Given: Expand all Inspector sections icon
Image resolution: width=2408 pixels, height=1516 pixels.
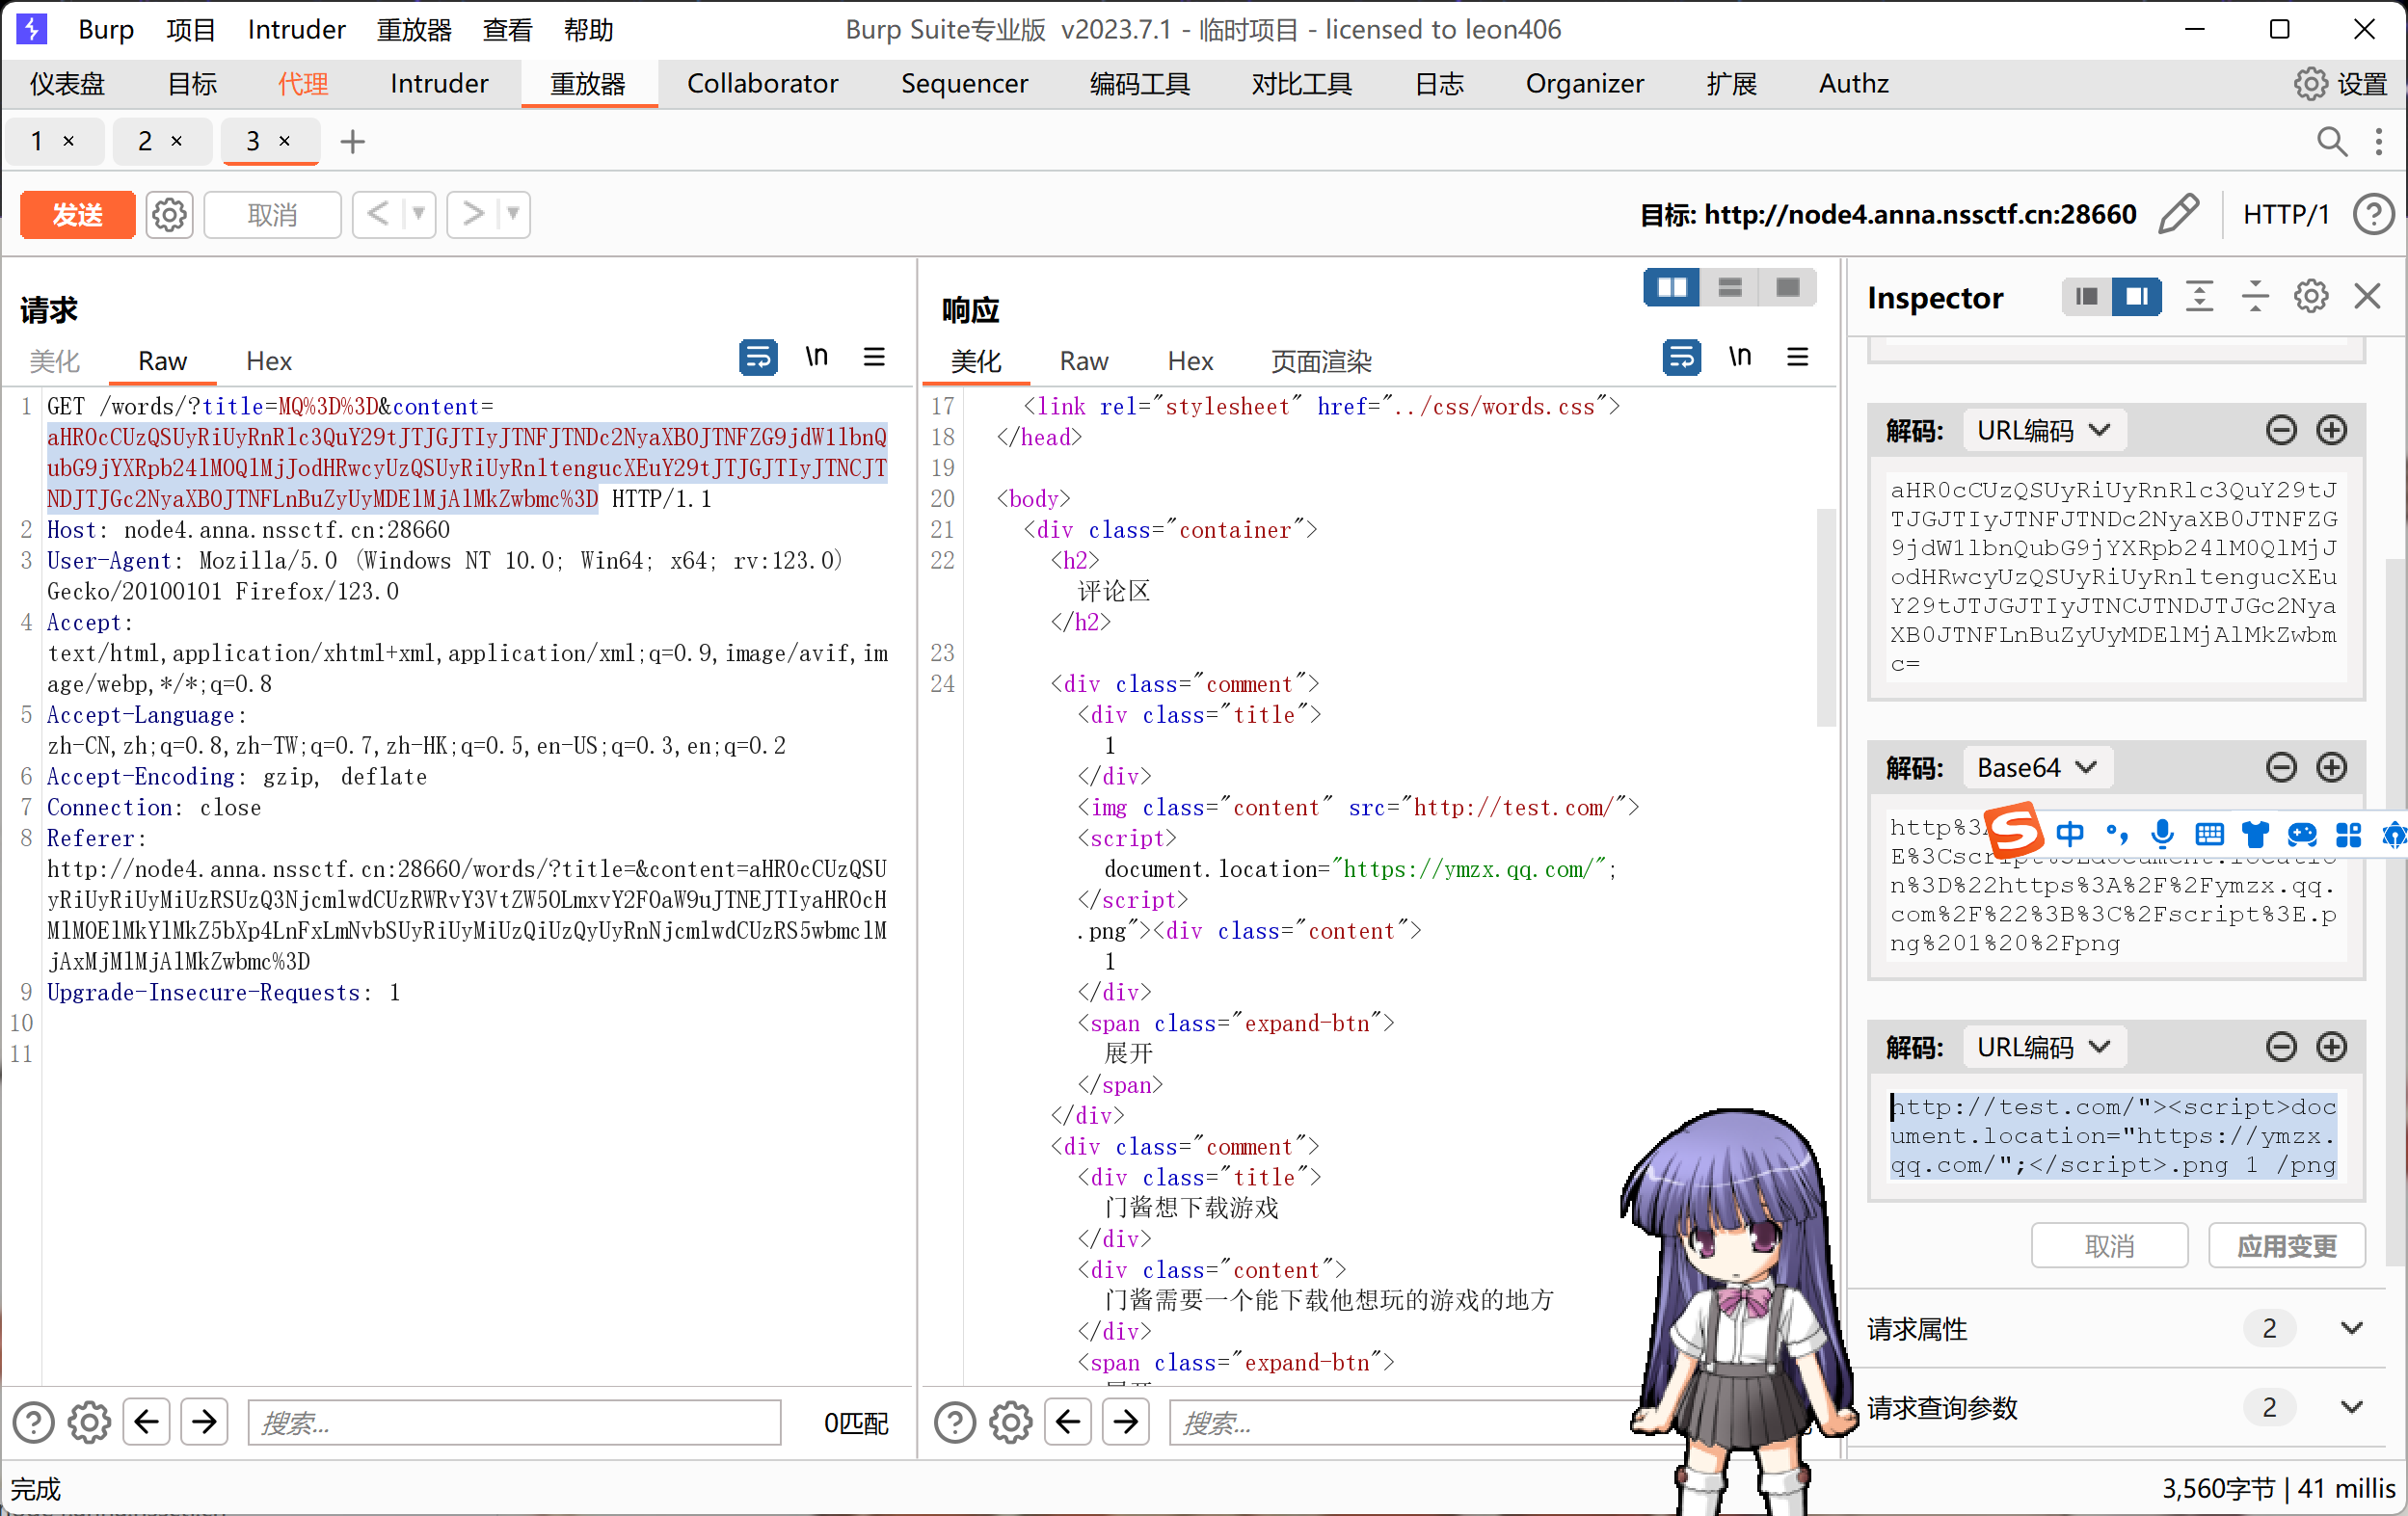Looking at the screenshot, I should 2199,296.
